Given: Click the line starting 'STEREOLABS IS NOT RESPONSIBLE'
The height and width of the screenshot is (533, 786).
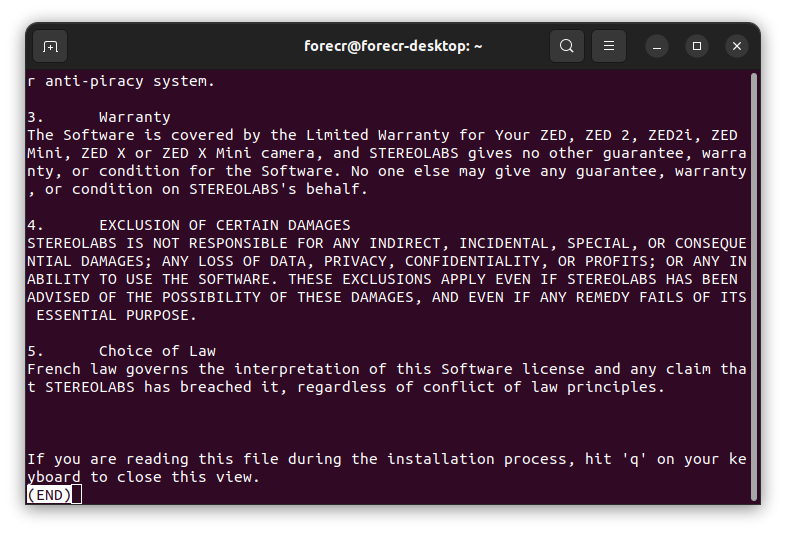Looking at the screenshot, I should 386,243.
